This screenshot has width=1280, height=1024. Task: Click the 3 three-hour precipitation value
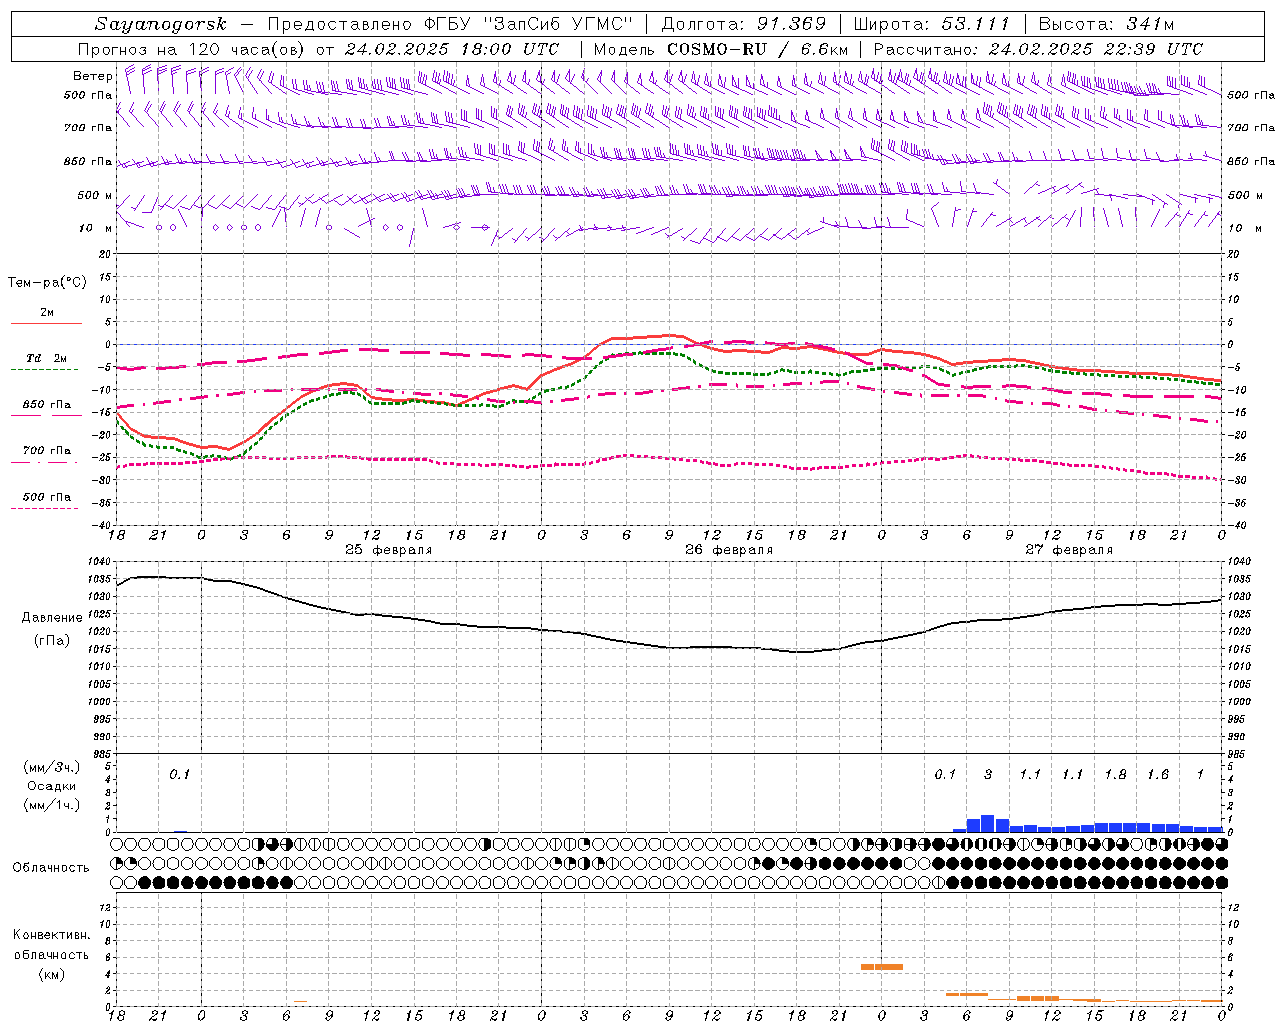[988, 774]
